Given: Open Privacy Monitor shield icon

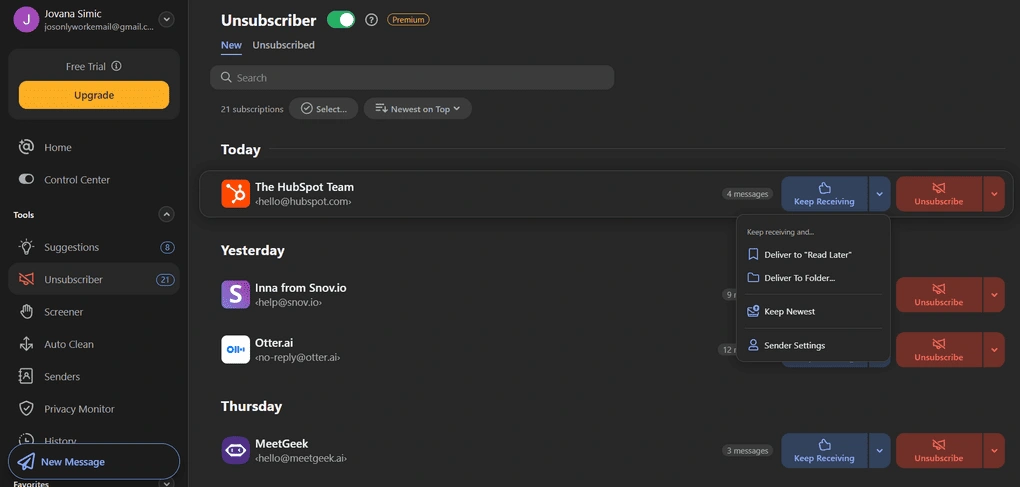Looking at the screenshot, I should 26,409.
